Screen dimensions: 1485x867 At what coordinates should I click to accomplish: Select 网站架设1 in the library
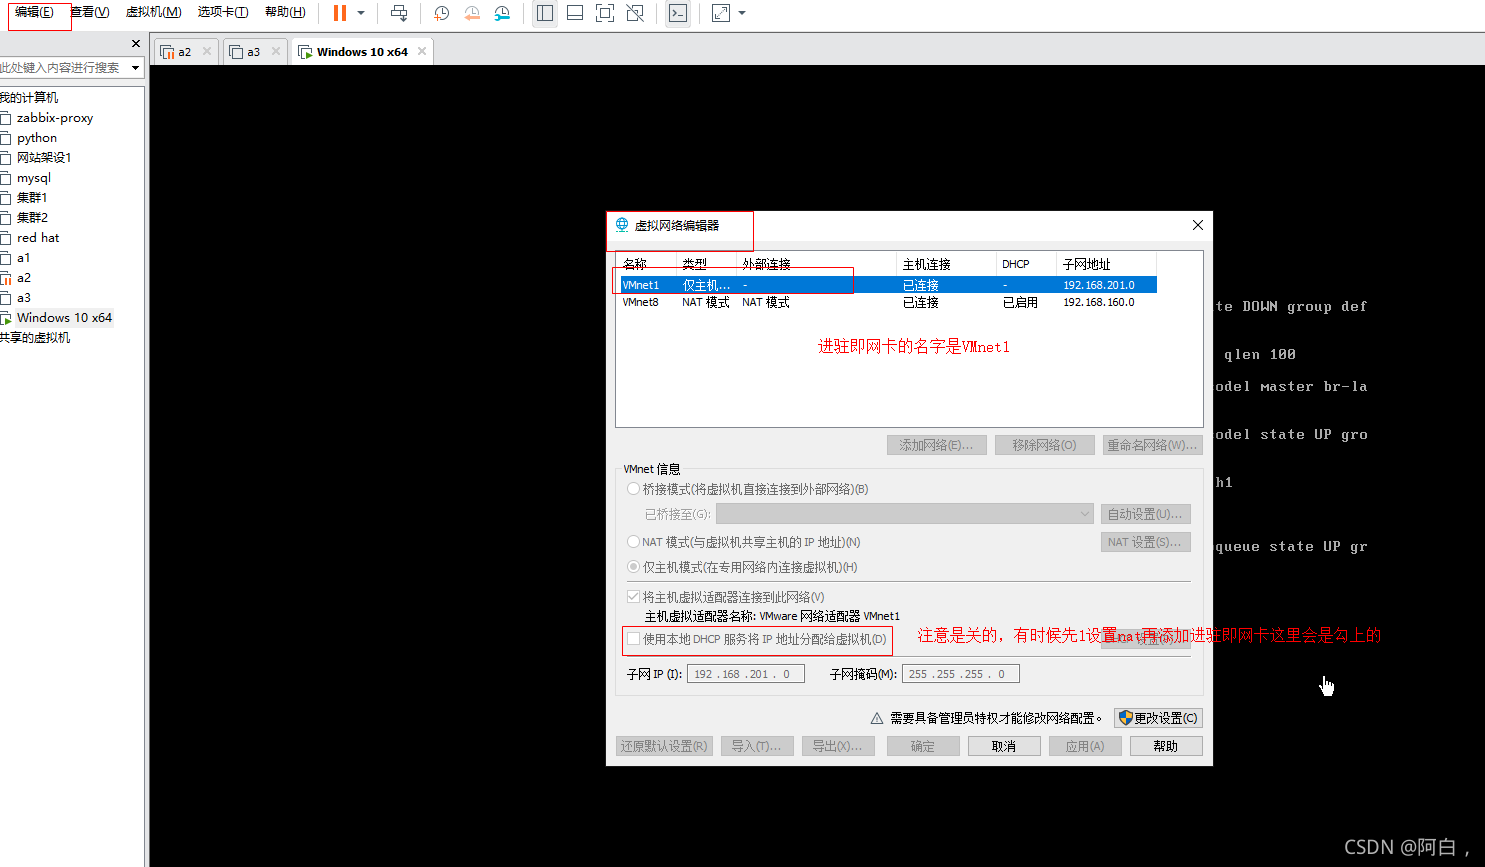coord(44,158)
